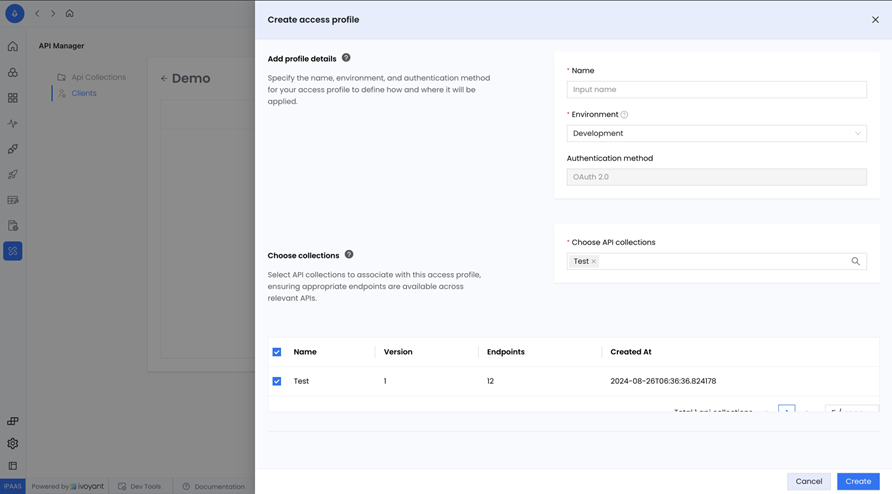
Task: Click the help icon beside Choose collections
Action: point(349,255)
